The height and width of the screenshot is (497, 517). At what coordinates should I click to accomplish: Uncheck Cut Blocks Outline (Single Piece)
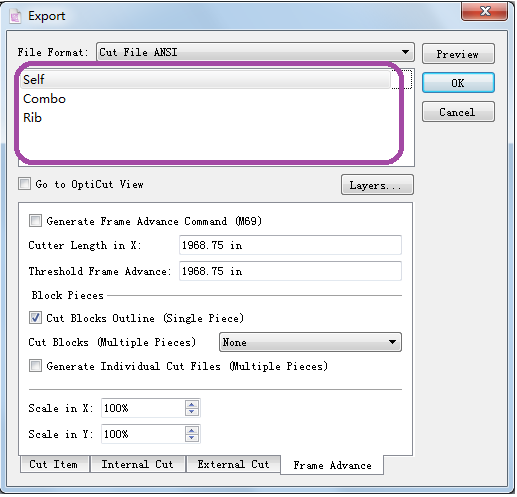(x=35, y=318)
